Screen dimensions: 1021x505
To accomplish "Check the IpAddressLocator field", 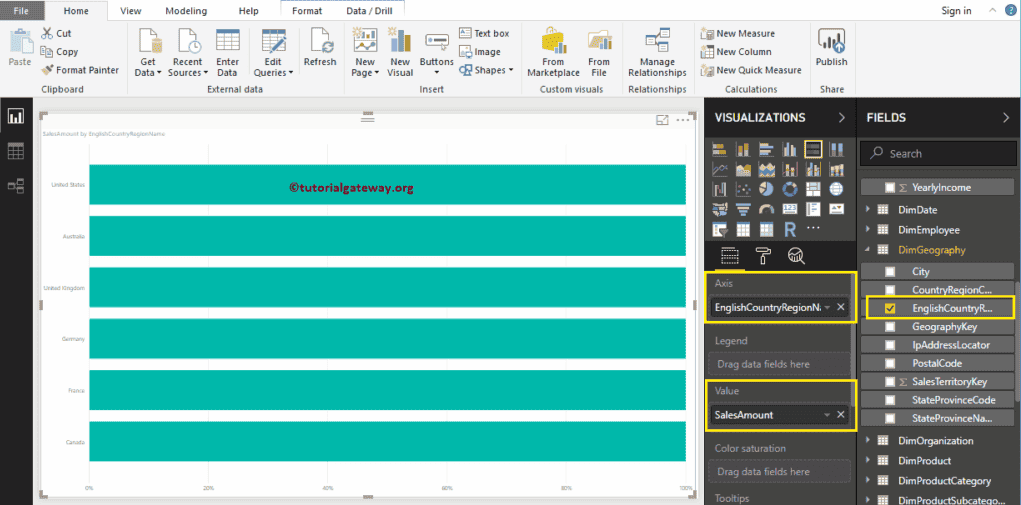I will (890, 345).
